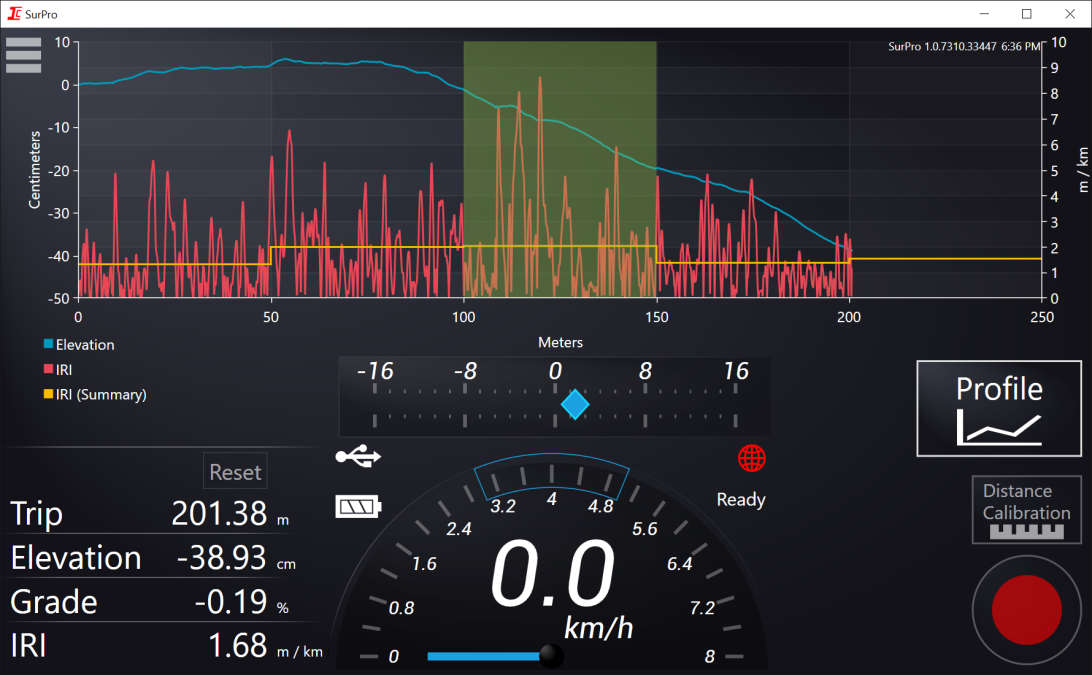1092x675 pixels.
Task: Click the Trip distance readout
Action: (219, 514)
